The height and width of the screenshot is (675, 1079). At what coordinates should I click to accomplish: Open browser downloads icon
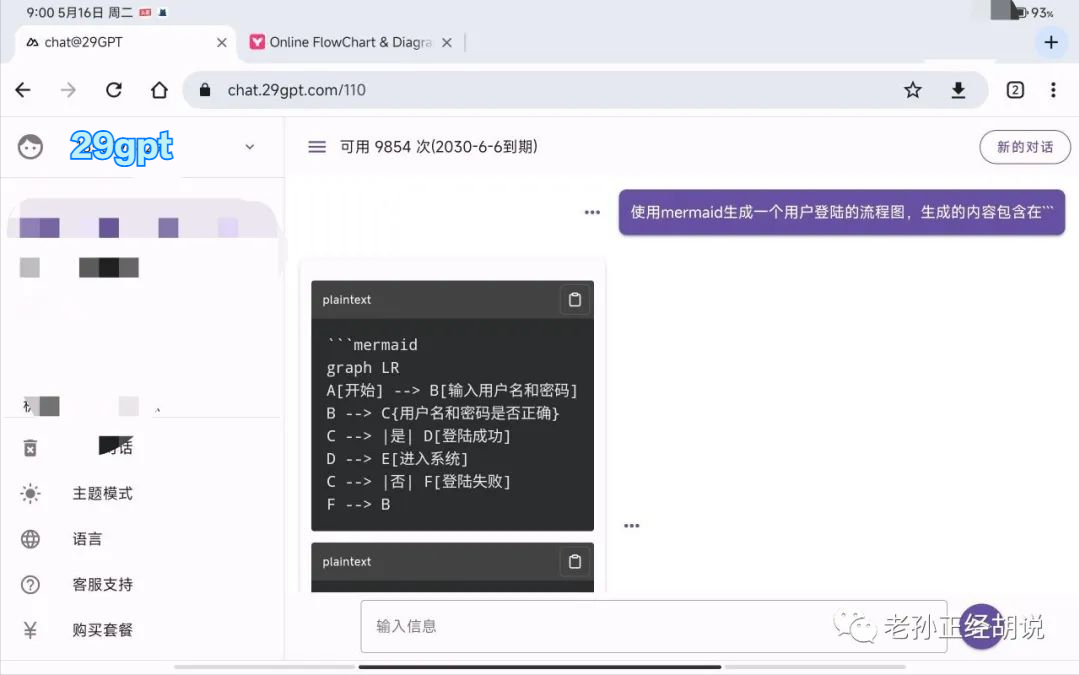(x=958, y=90)
